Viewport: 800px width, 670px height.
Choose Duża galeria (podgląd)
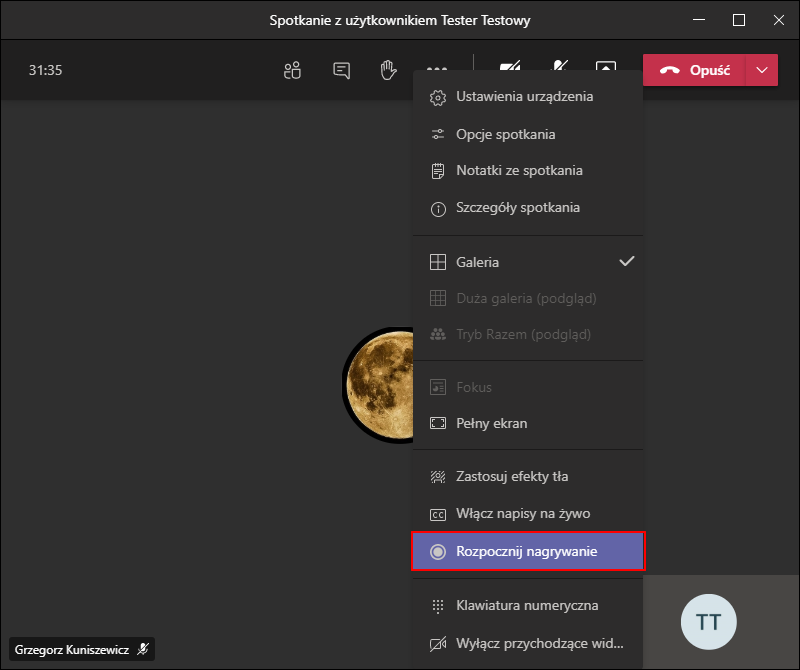(528, 298)
